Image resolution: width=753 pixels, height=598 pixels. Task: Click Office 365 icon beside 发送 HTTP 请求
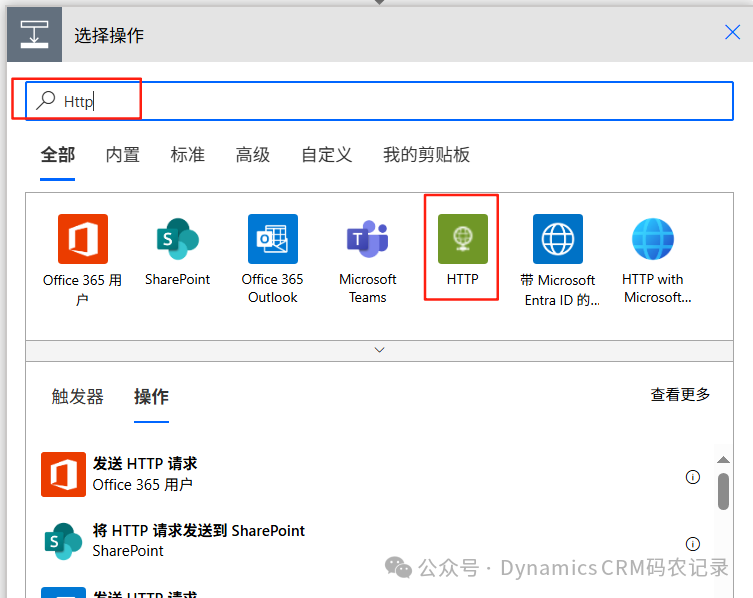click(x=63, y=474)
